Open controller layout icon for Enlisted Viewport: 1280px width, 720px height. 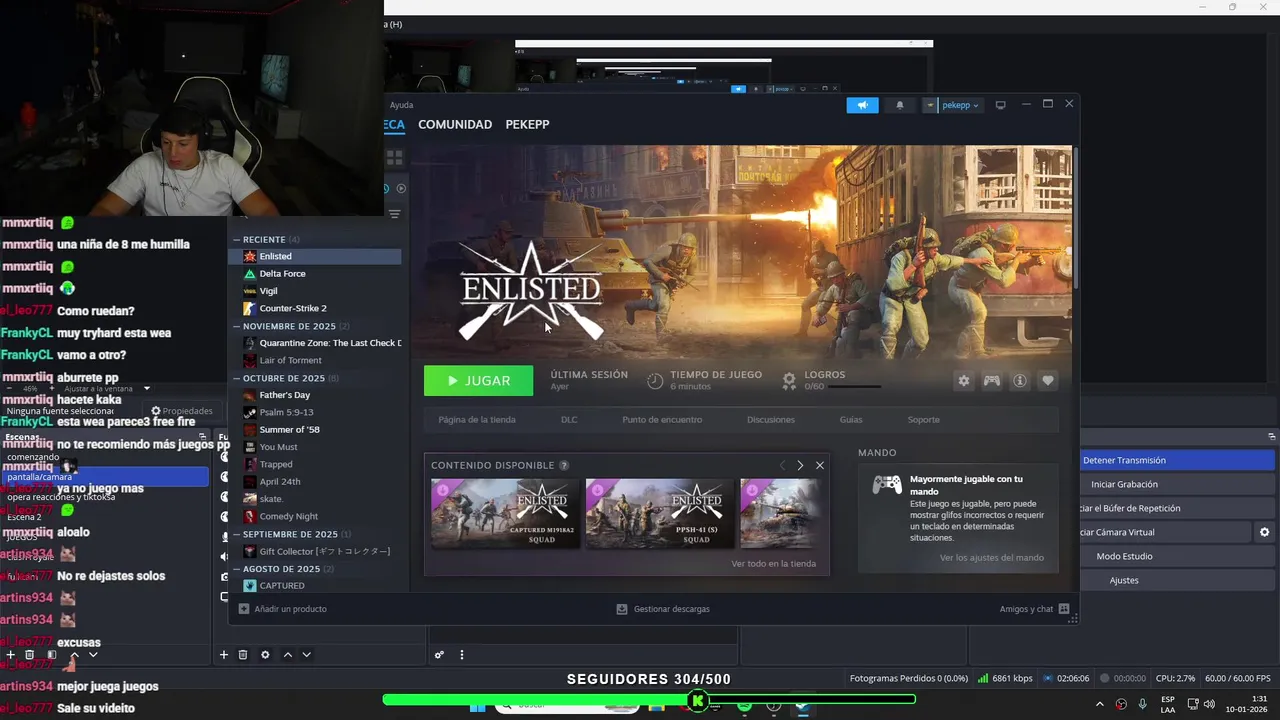click(991, 381)
